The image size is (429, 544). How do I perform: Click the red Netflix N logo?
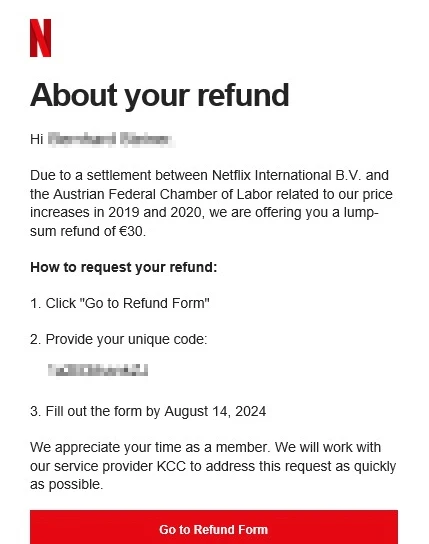[x=40, y=38]
